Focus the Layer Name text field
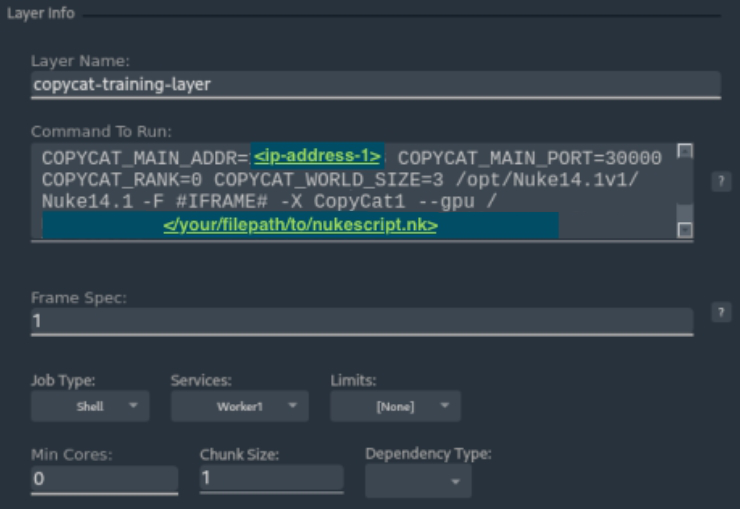This screenshot has height=509, width=740. [x=375, y=84]
